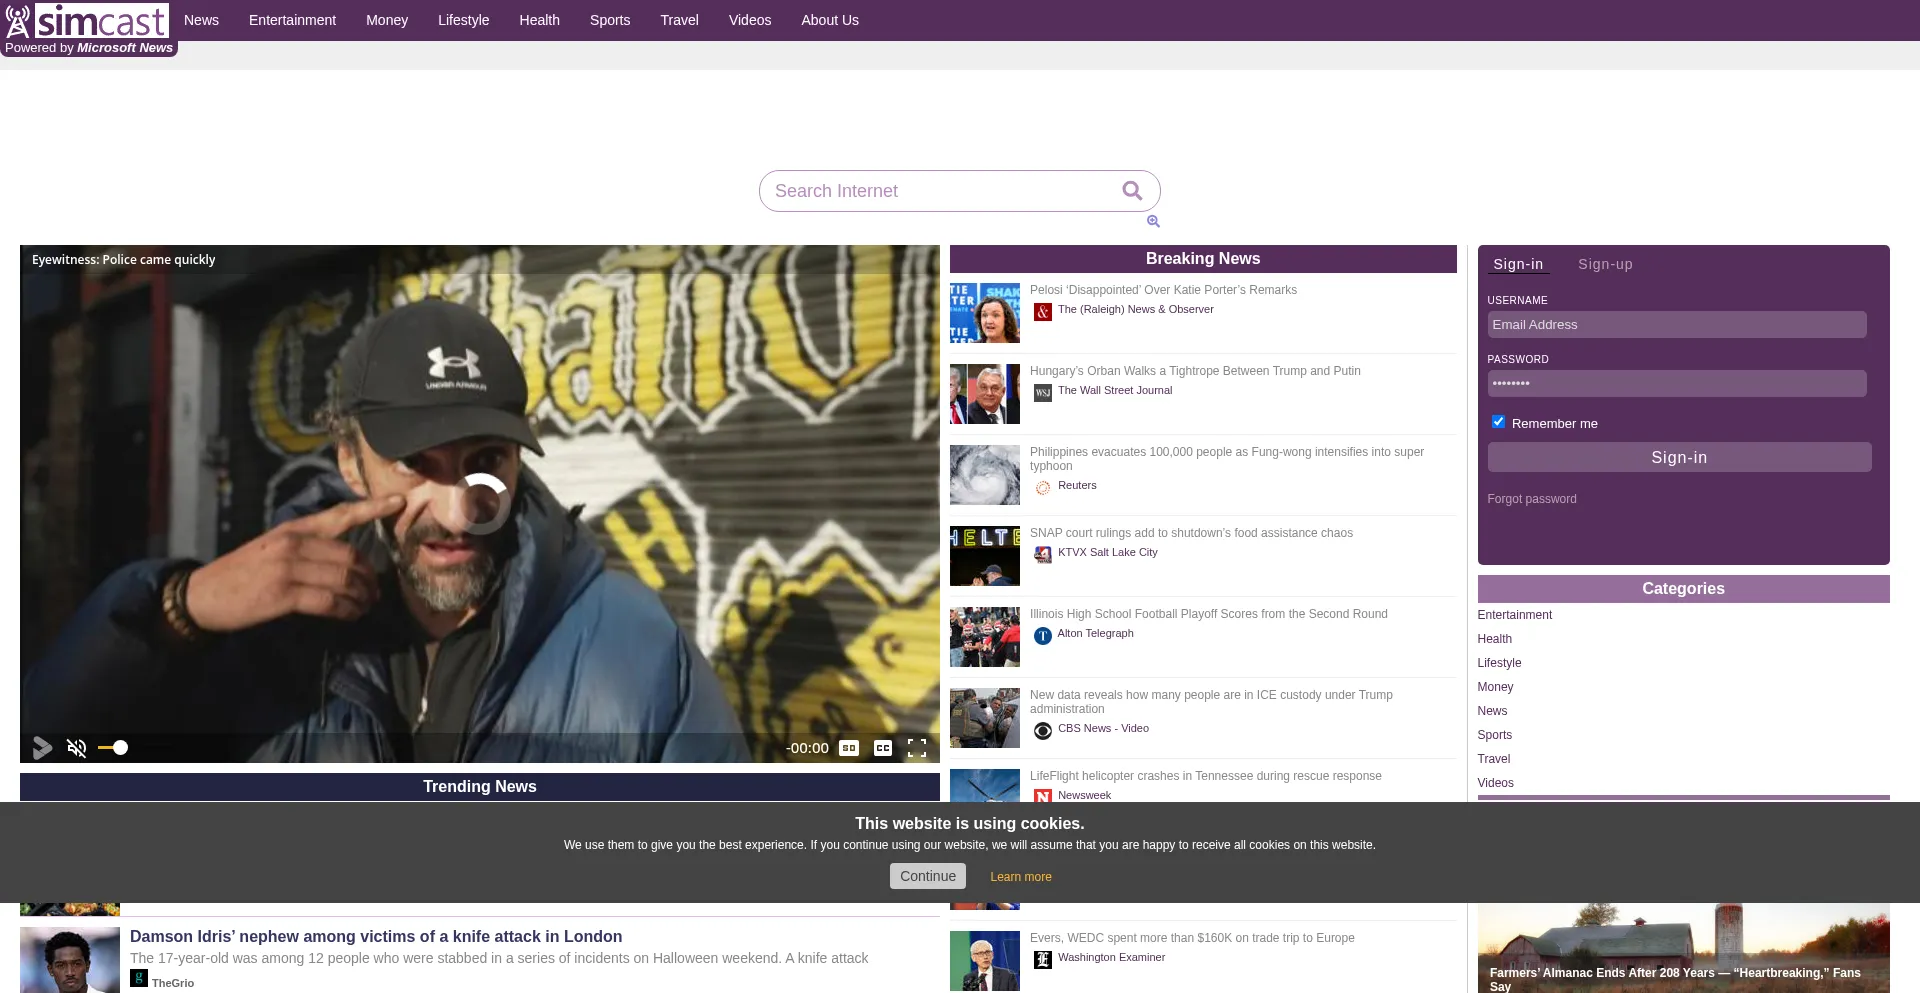Click the Sign-in button
The image size is (1920, 993).
pos(1679,457)
